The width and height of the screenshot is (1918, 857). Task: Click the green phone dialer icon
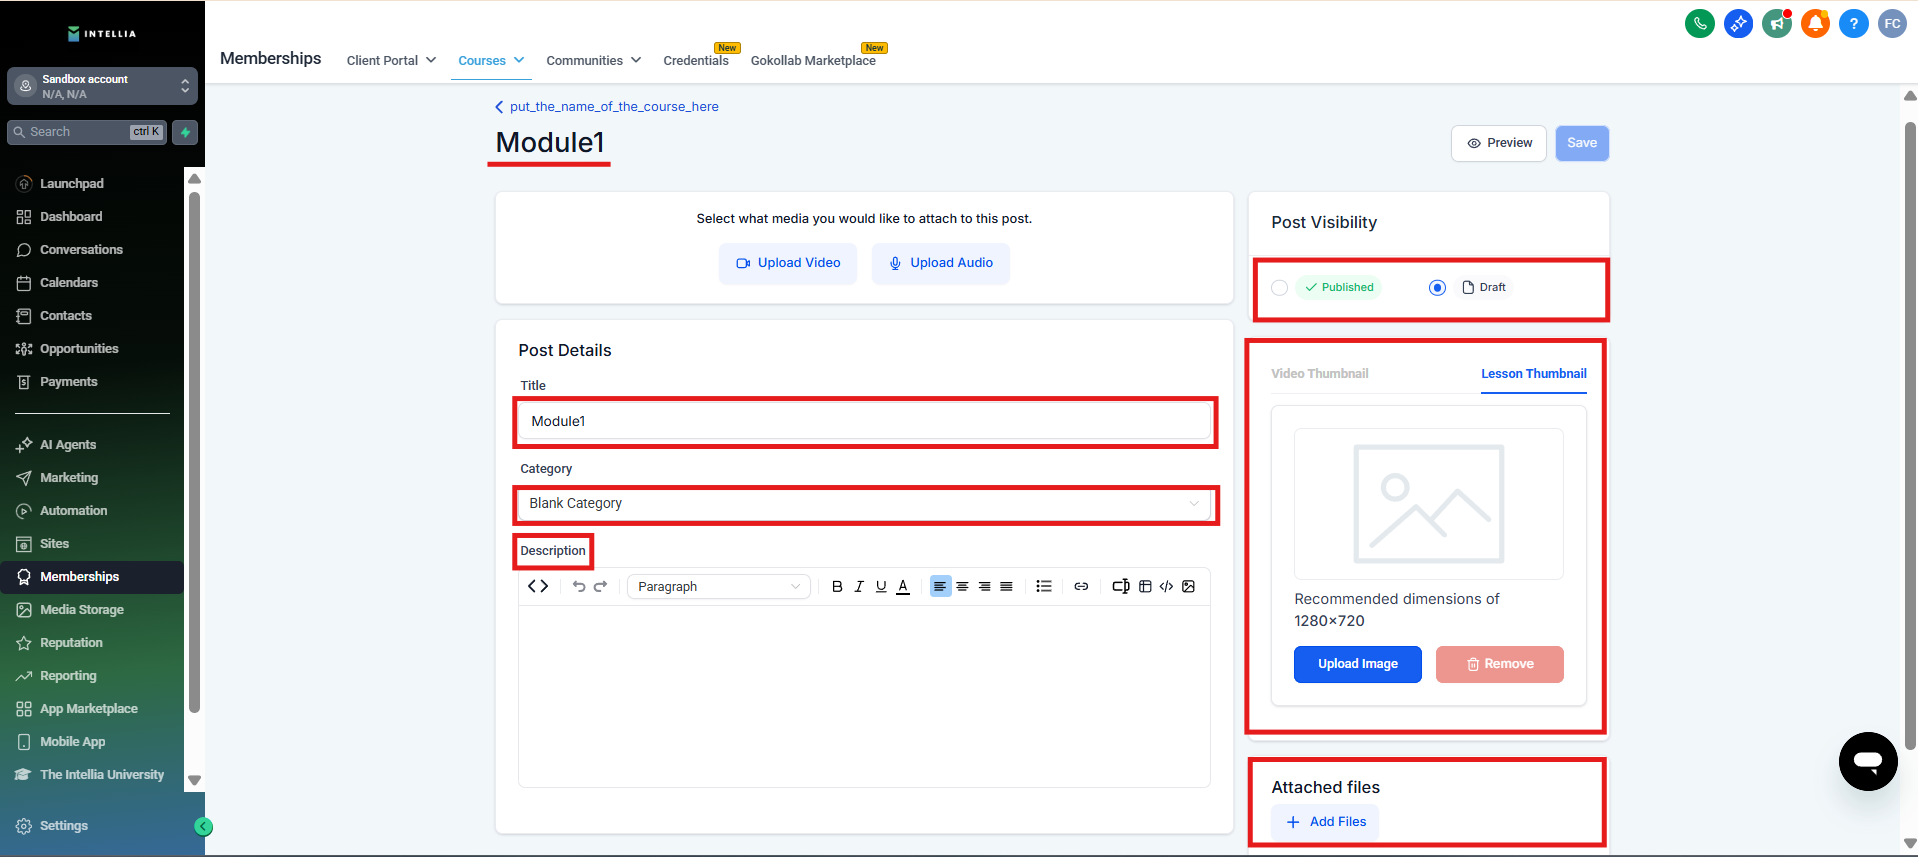[1699, 24]
